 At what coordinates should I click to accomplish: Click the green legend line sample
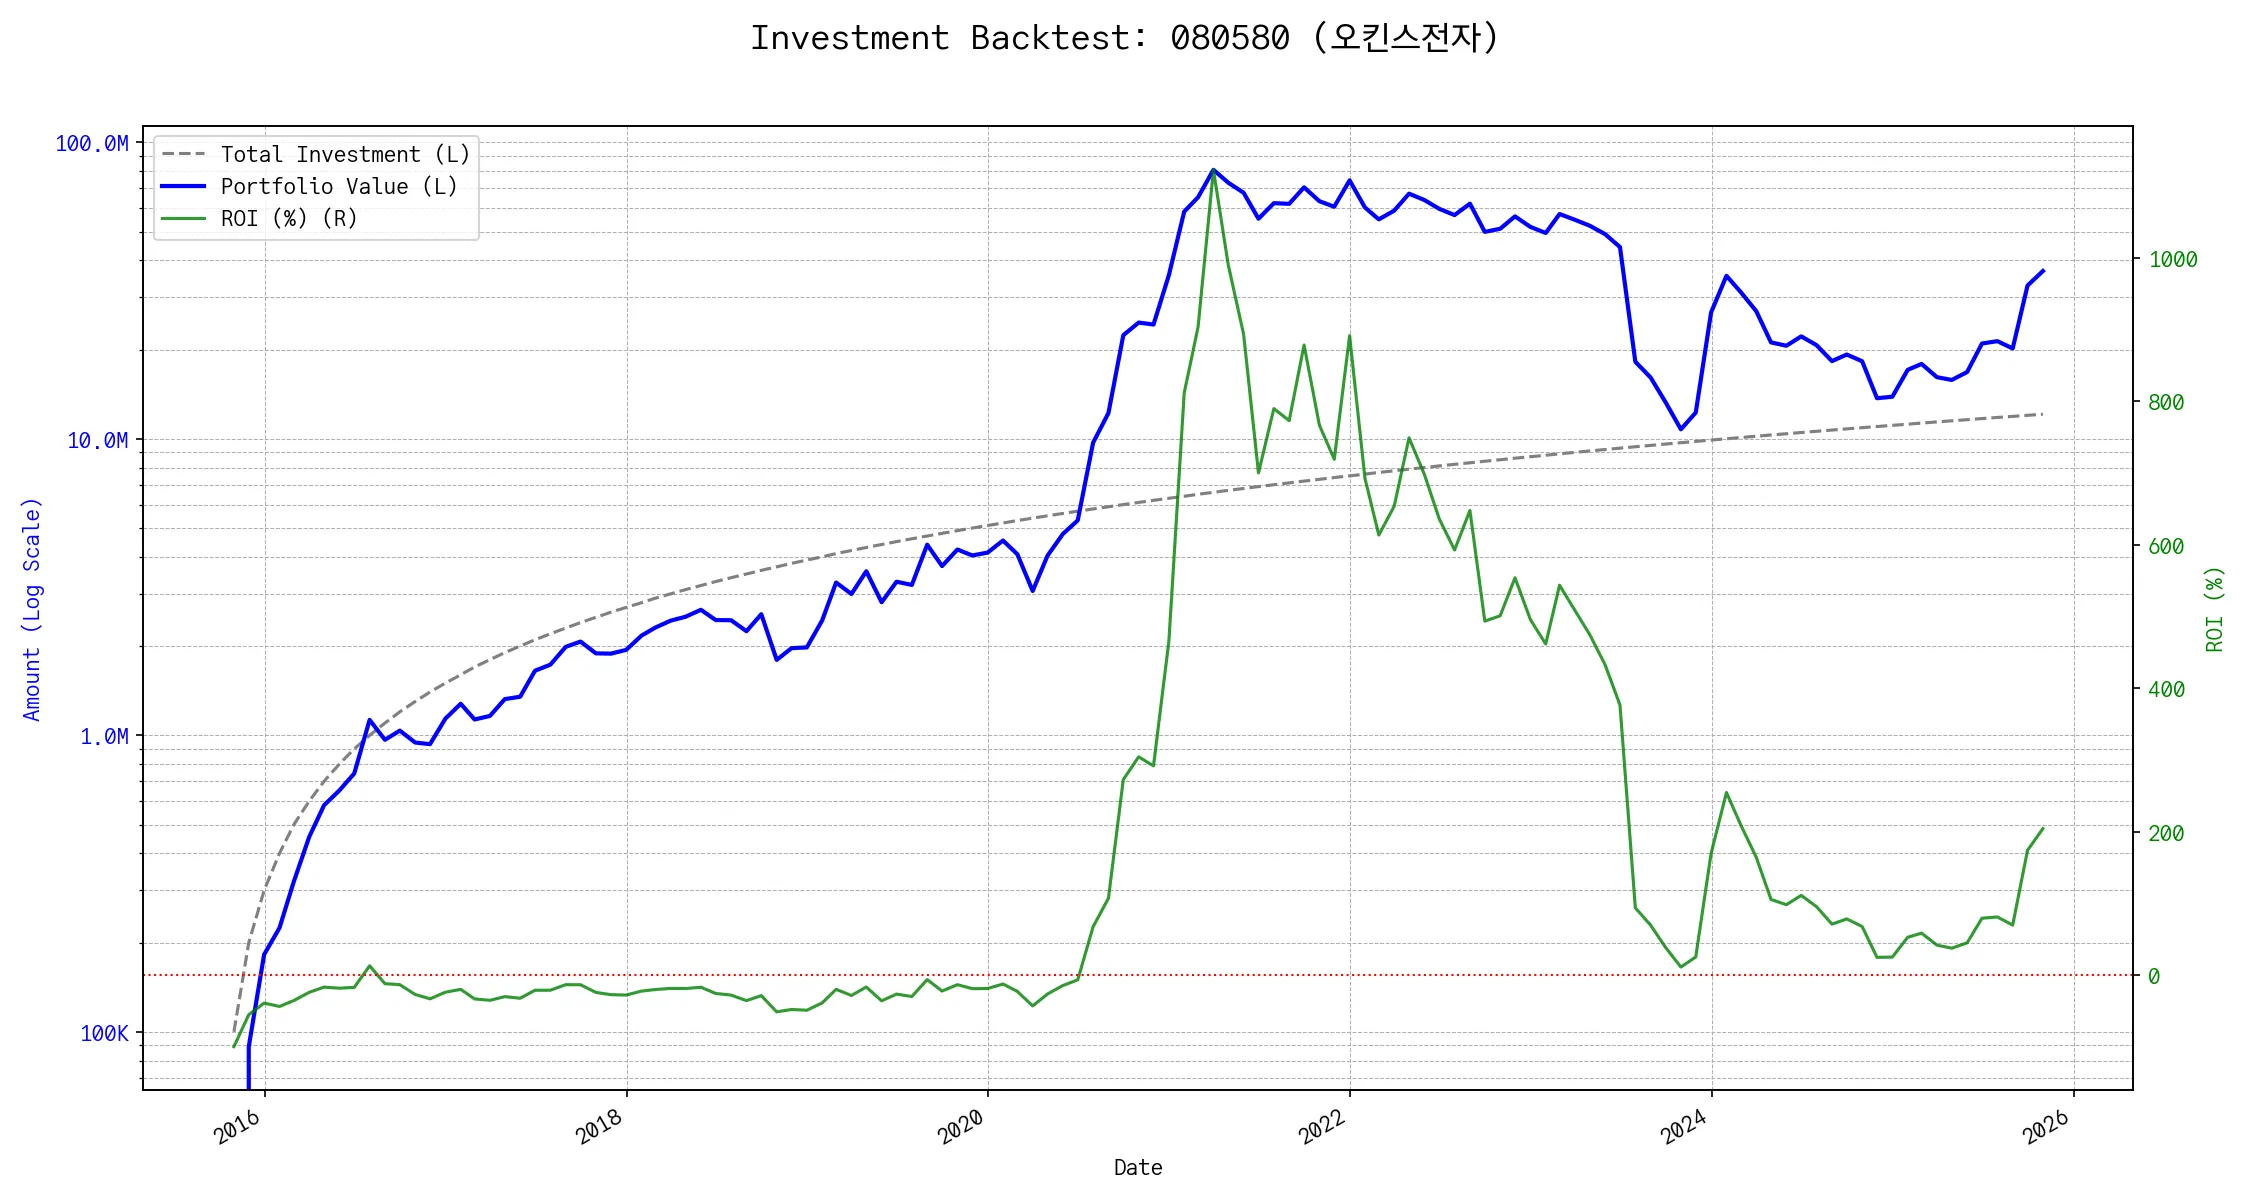point(183,219)
